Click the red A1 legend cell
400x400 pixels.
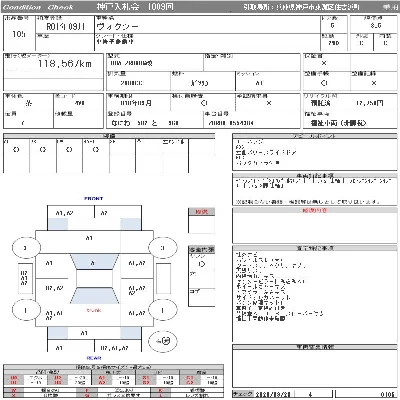101,378
